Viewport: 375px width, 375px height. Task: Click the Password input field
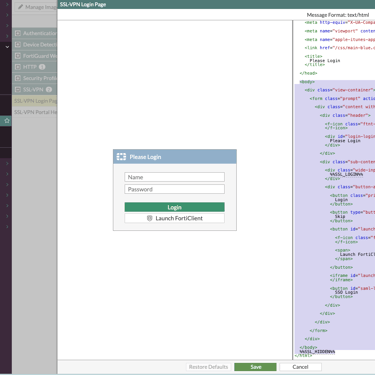(174, 189)
